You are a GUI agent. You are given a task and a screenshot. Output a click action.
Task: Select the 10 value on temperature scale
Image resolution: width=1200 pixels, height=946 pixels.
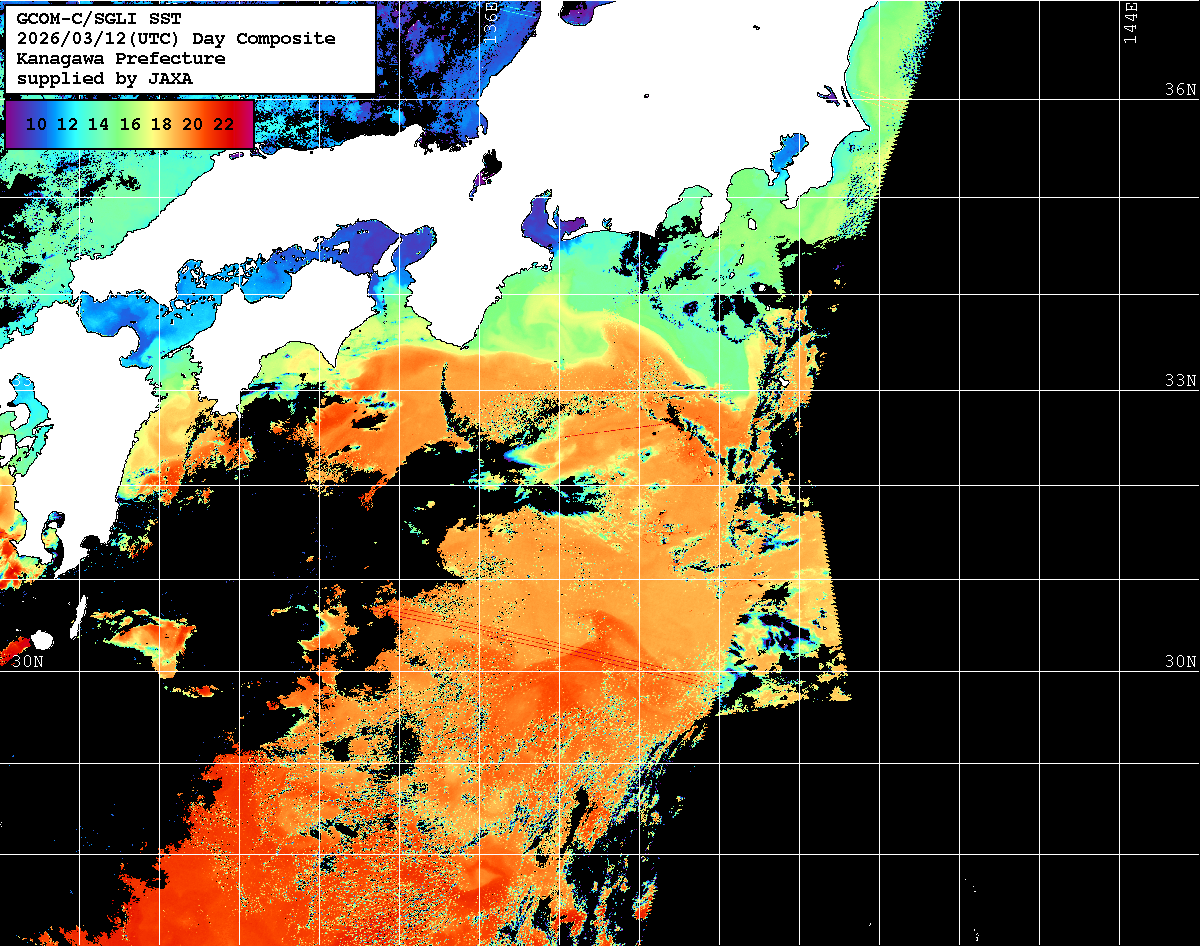[x=37, y=124]
